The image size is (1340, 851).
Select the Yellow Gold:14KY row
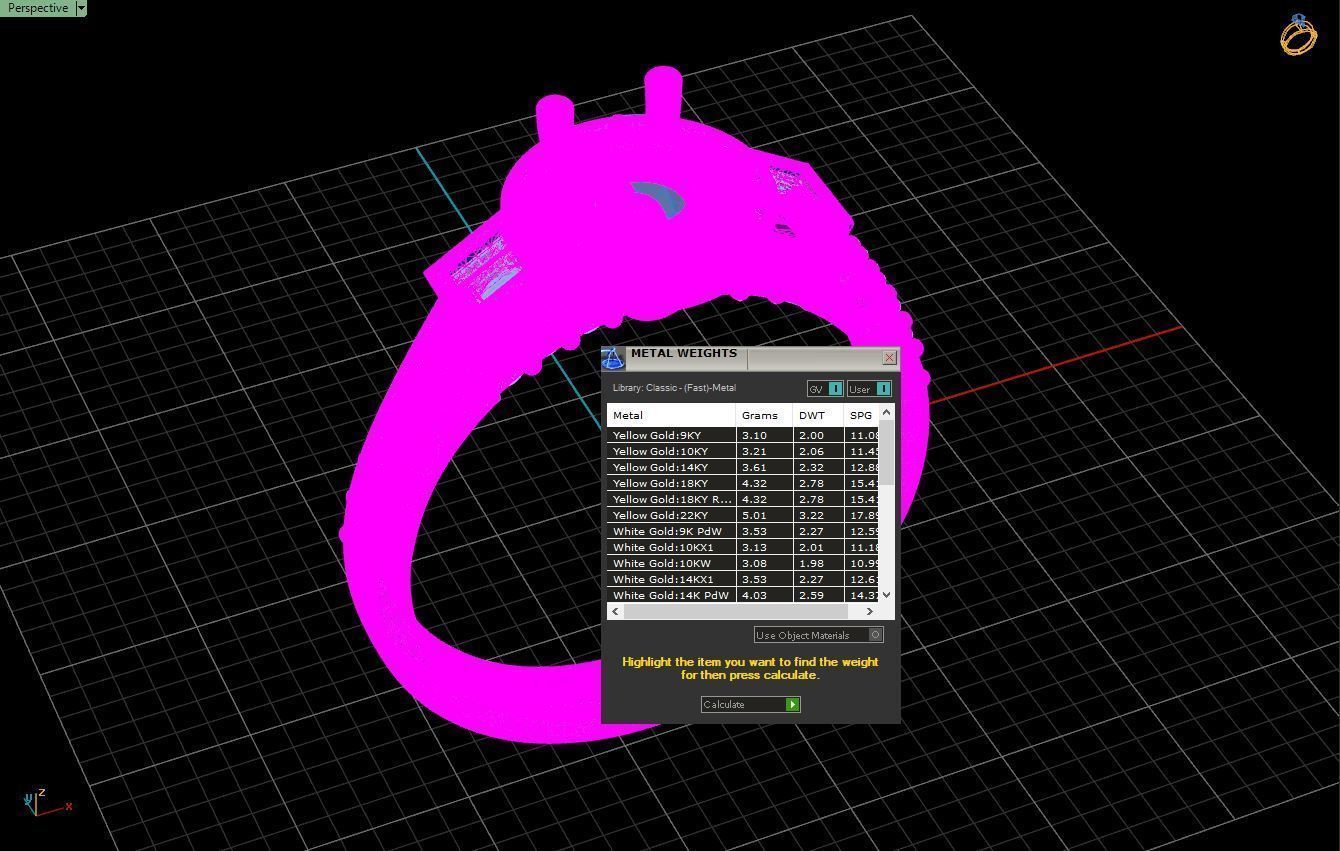743,467
